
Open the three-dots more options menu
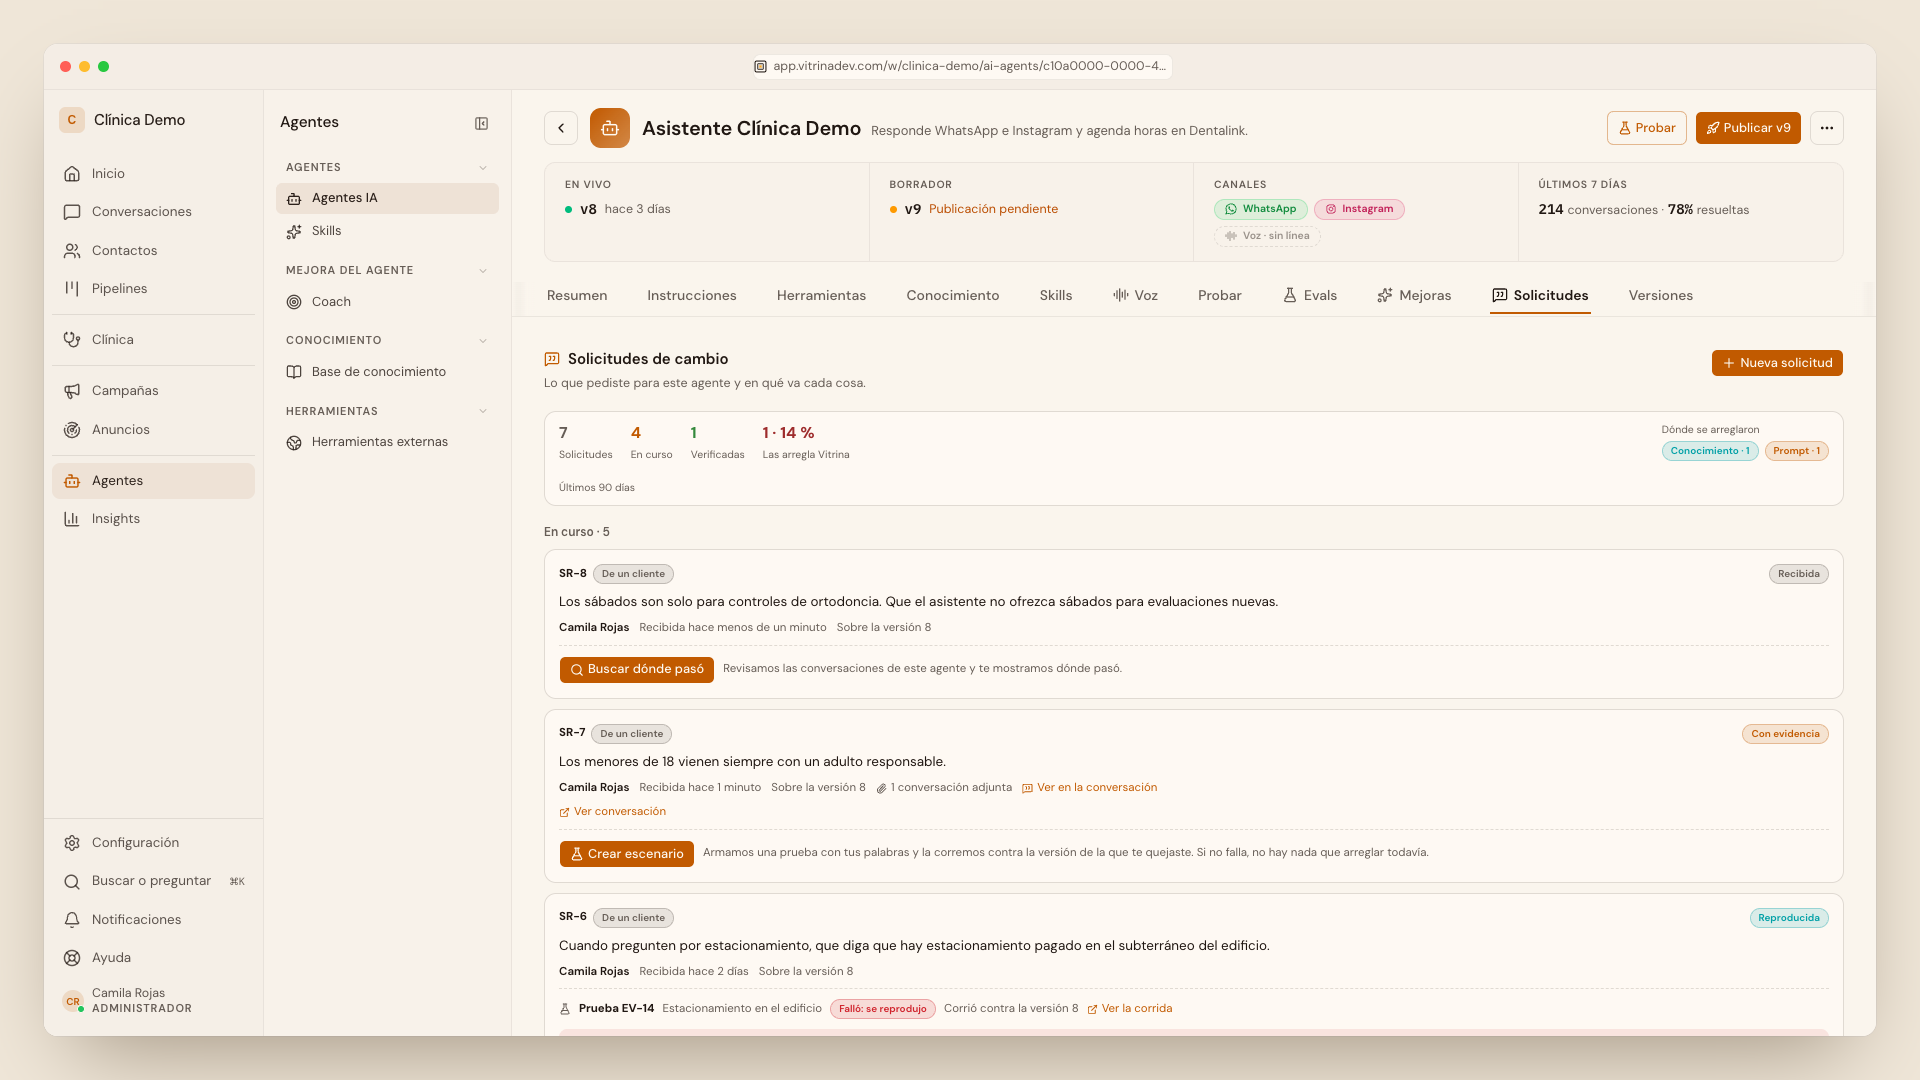[1827, 128]
